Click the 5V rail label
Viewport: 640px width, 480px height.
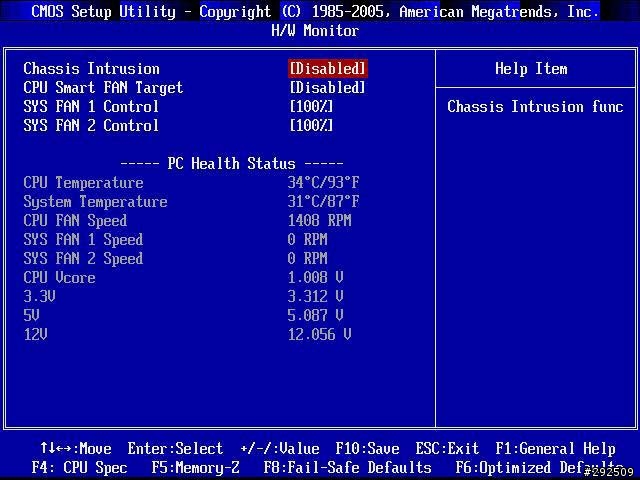[x=31, y=315]
